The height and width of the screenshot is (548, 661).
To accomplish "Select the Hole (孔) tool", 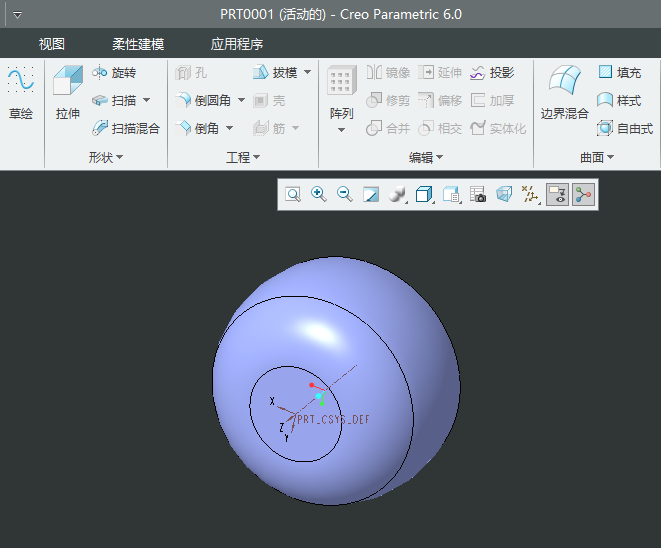I will (x=191, y=73).
